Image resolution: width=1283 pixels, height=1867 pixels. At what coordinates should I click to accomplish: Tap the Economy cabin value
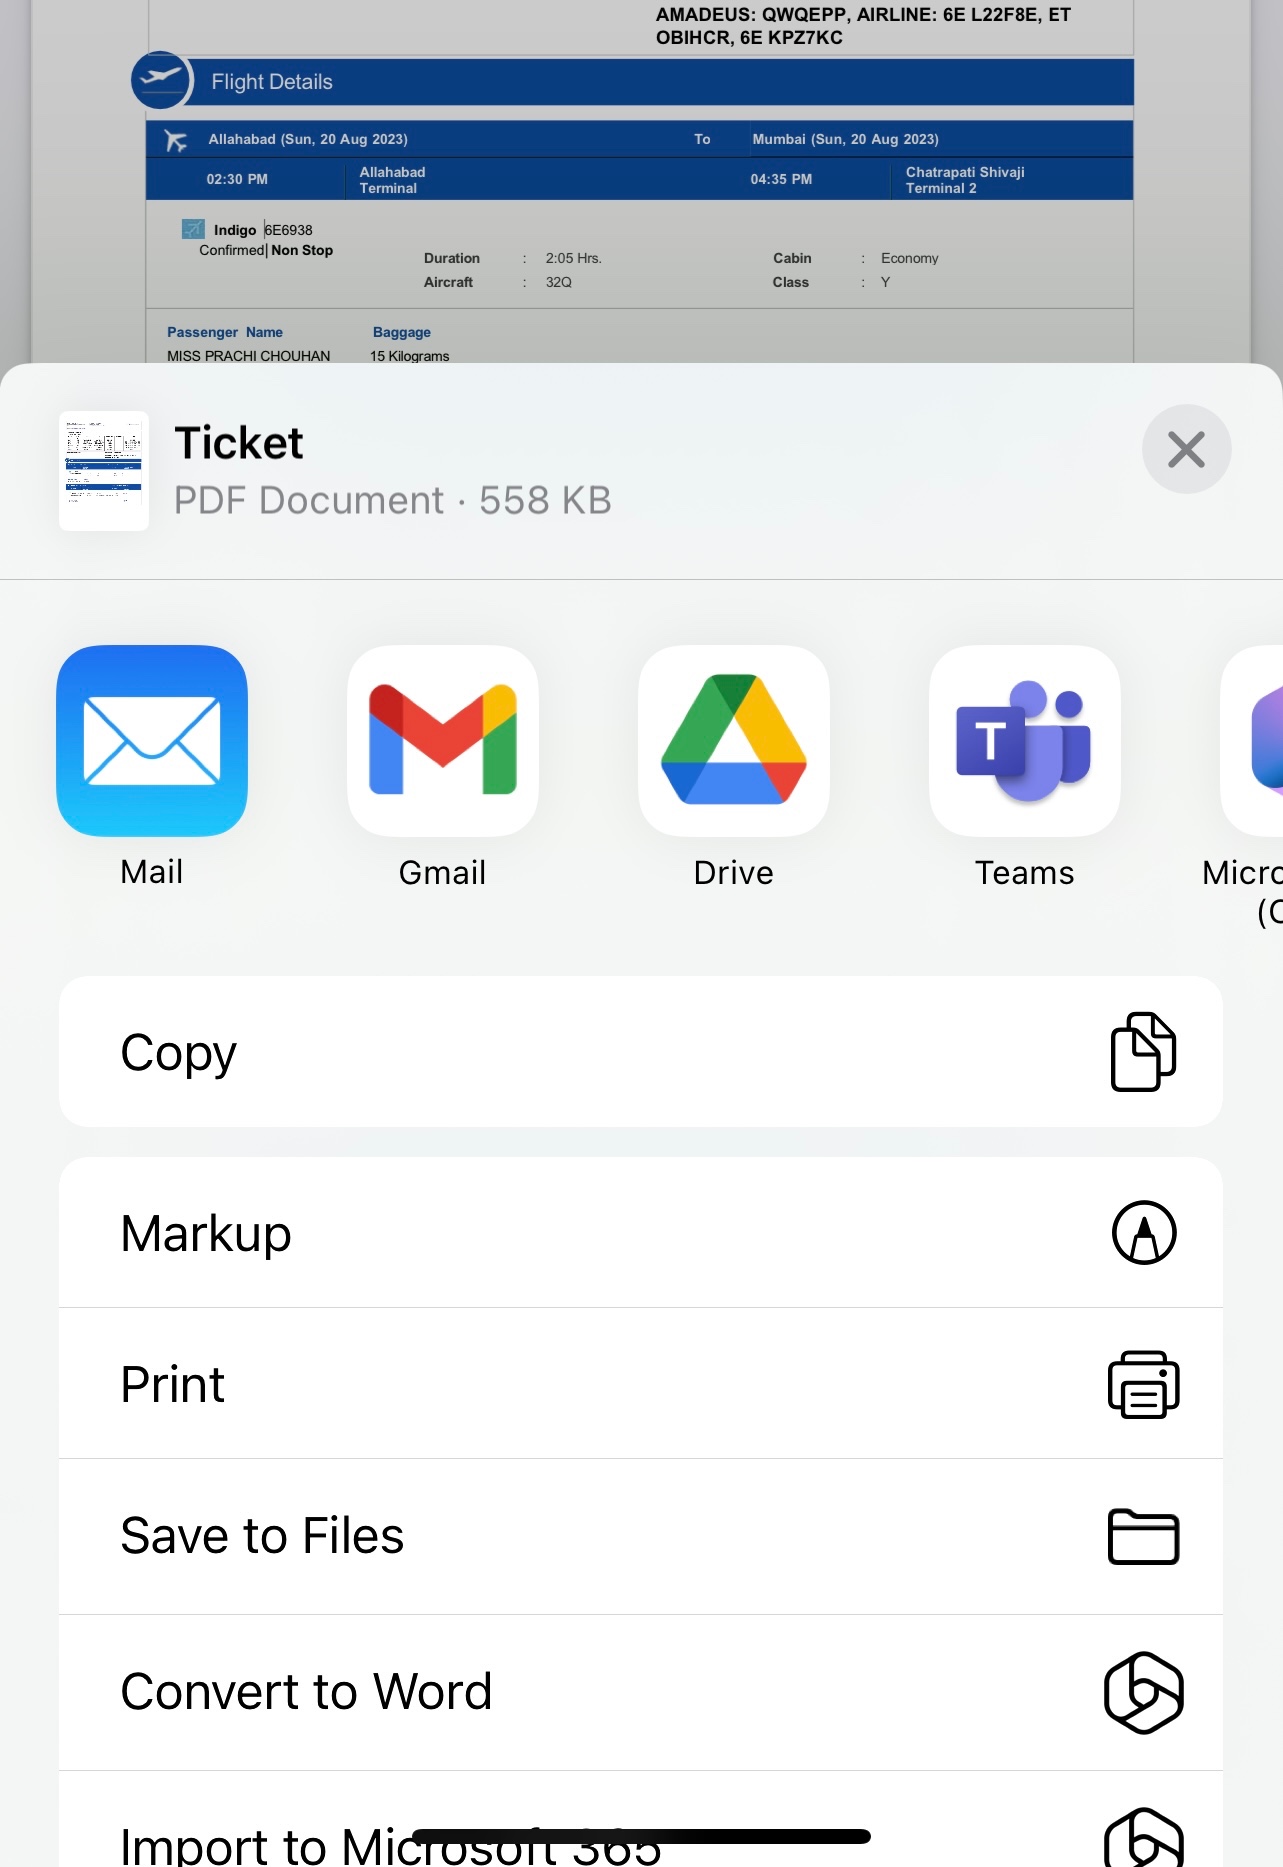click(x=910, y=258)
